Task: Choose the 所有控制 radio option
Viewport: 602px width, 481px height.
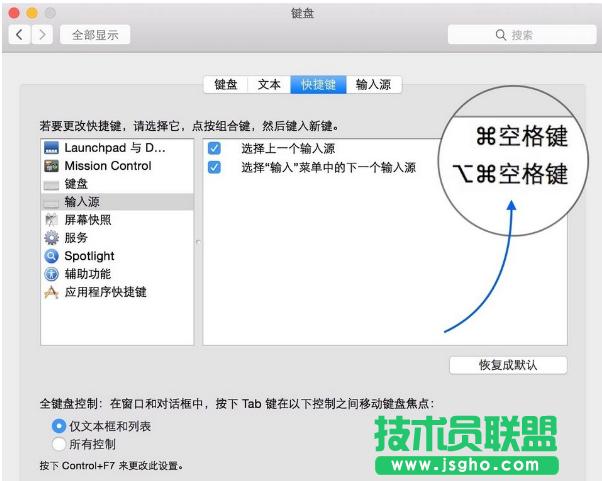Action: tap(59, 444)
